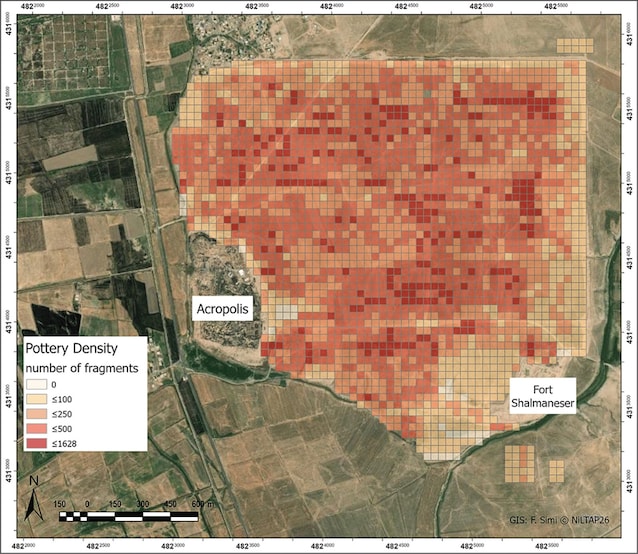
Task: Click the ≤100 legend label text
Action: coord(62,399)
